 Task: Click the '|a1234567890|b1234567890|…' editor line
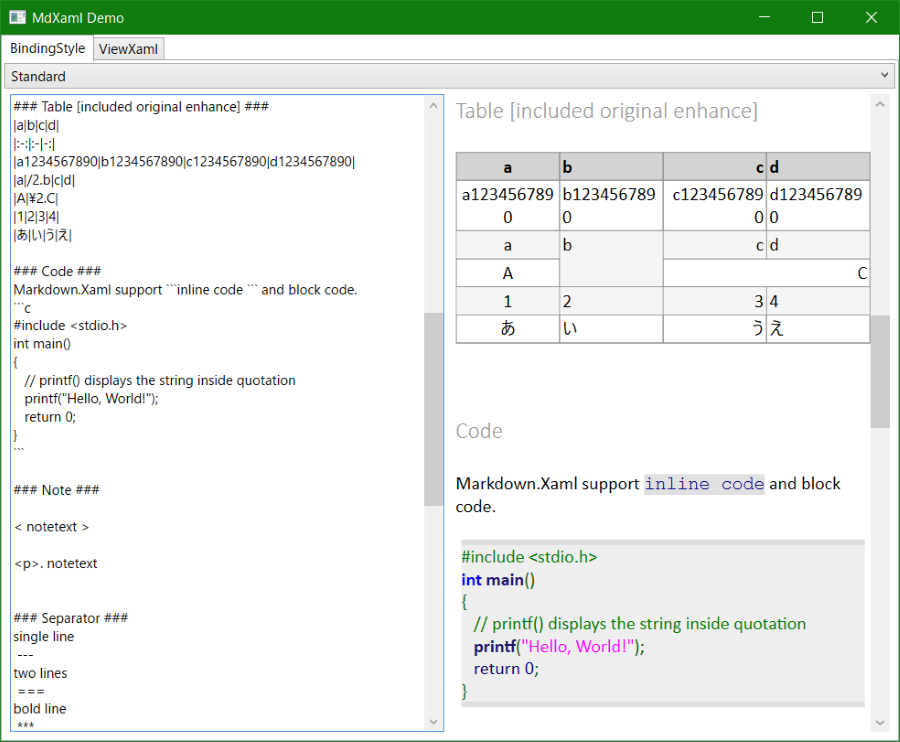point(184,162)
